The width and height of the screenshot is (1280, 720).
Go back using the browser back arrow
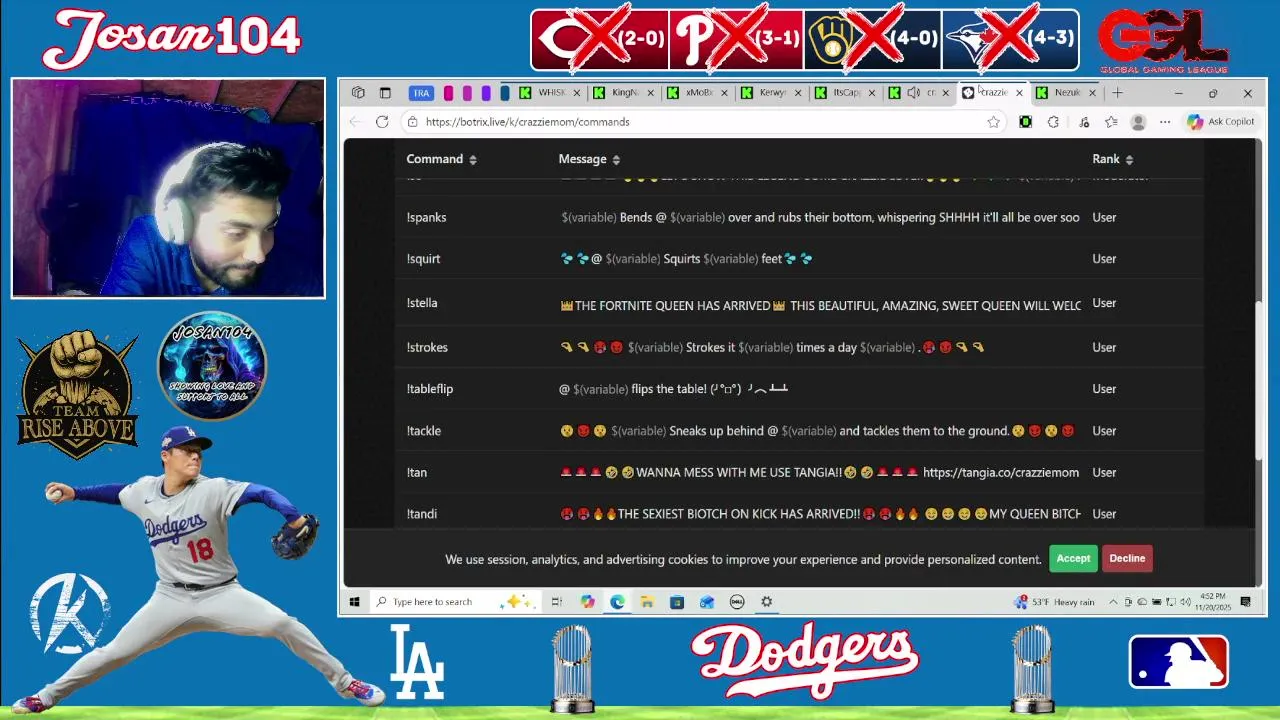coord(356,122)
